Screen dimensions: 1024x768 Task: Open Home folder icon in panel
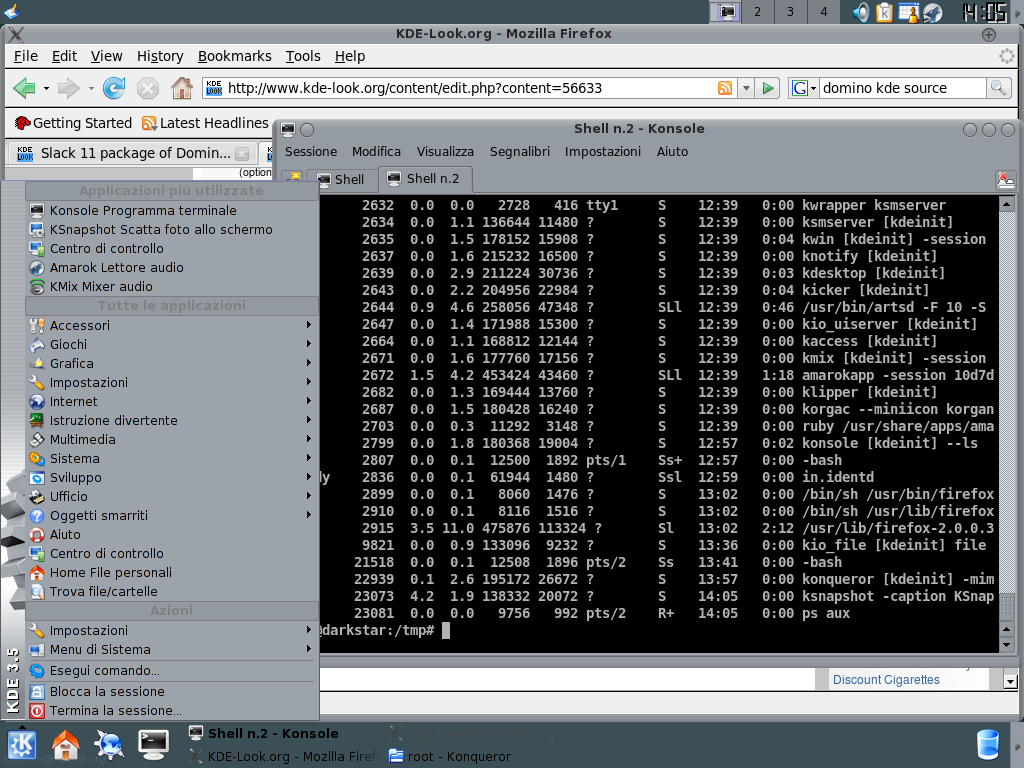coord(65,745)
